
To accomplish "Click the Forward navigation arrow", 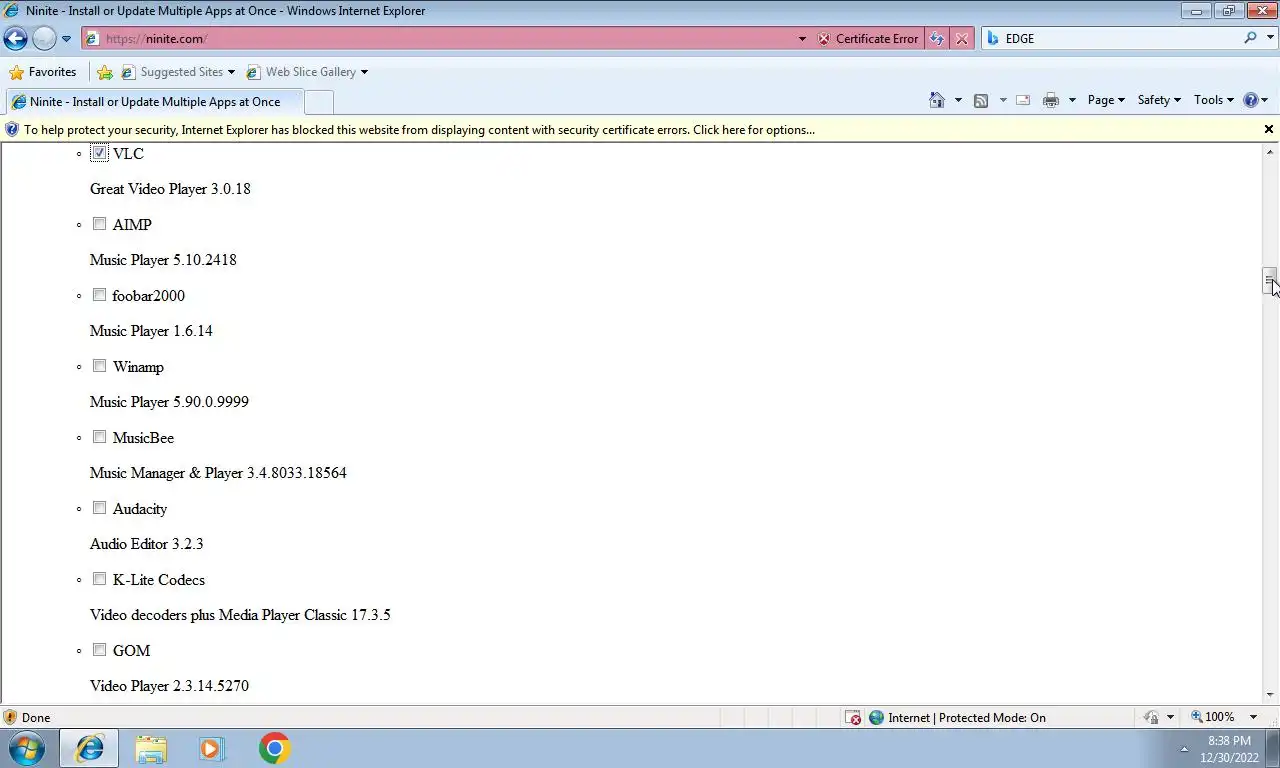I will pos(44,39).
